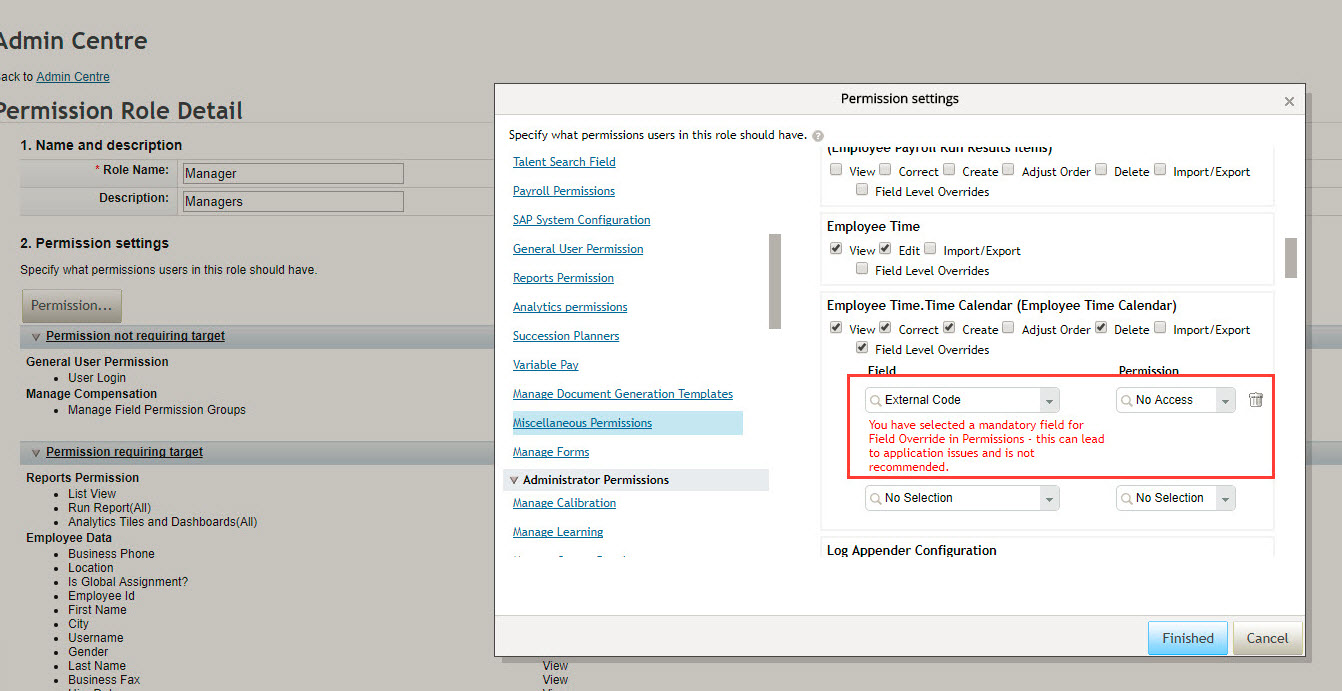This screenshot has width=1342, height=691.
Task: Select 'Analytics Tiles and Dashboards(All)' item
Action: (163, 522)
